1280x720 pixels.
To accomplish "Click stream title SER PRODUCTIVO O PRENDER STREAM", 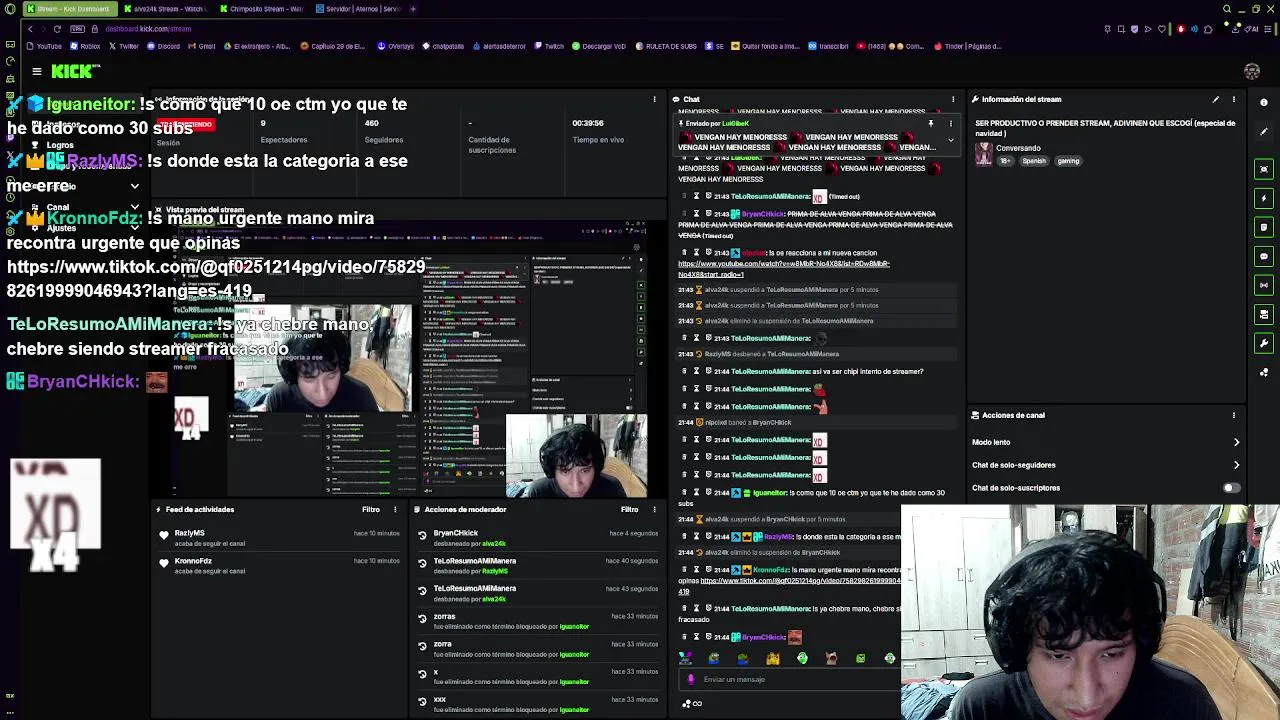I will 1105,128.
